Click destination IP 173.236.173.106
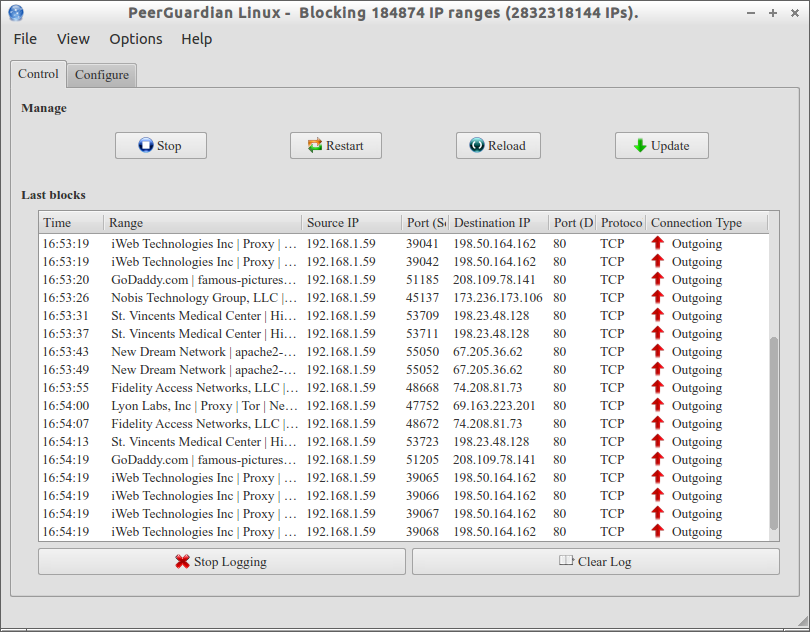Viewport: 810px width, 632px height. coord(497,298)
